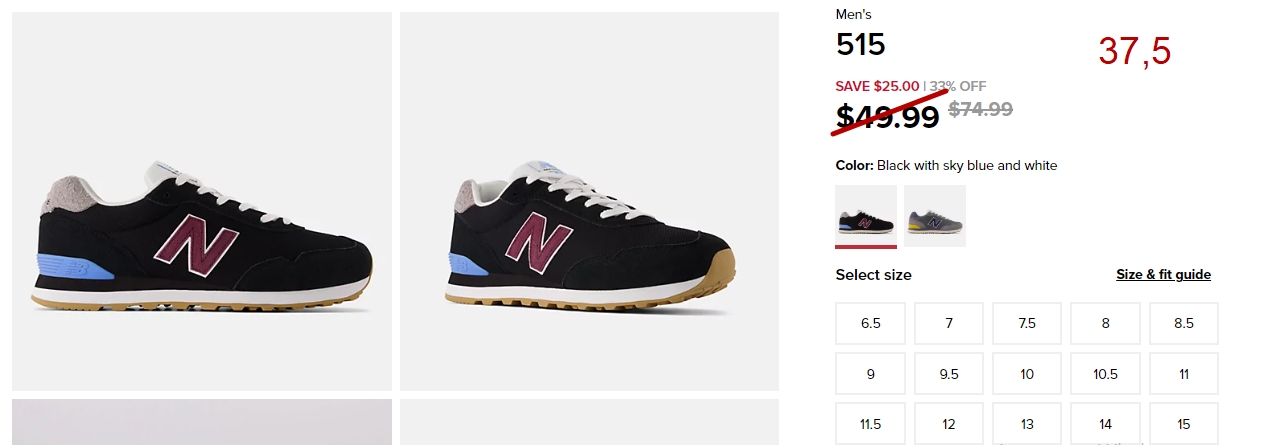
Task: Pick size 10.5
Action: coord(1105,374)
